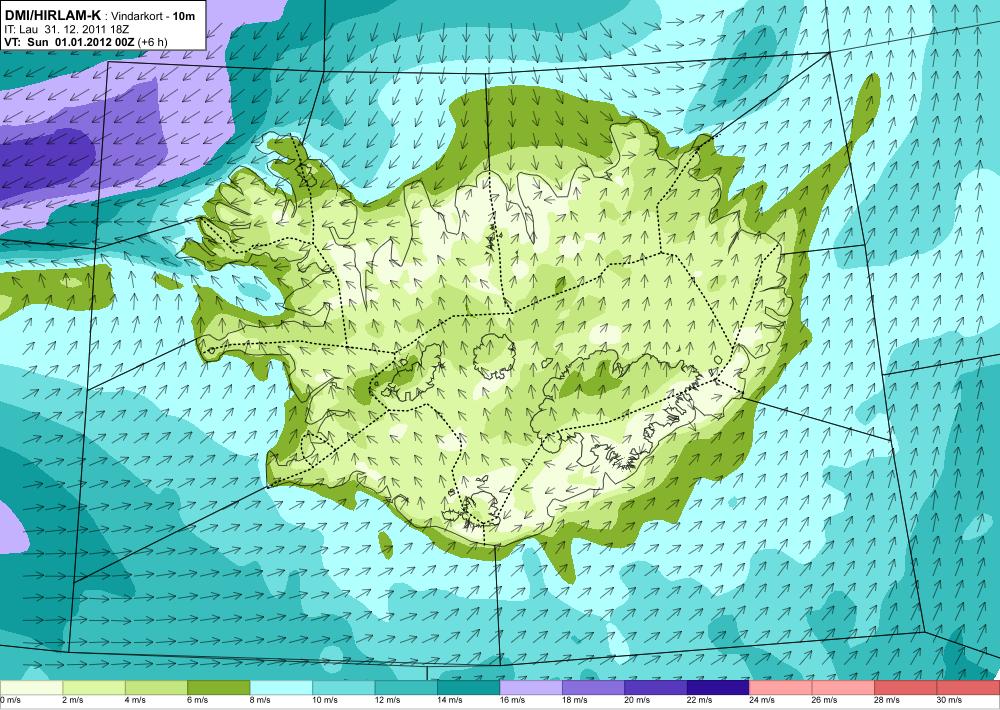Click the '2 m/s' legend label
1000x710 pixels.
point(73,700)
